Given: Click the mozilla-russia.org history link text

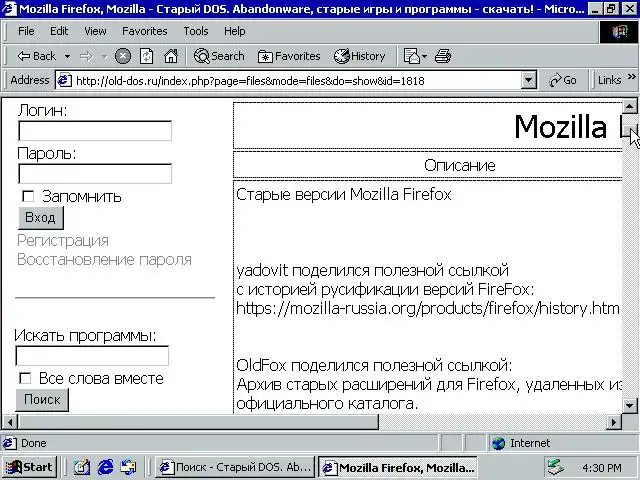Looking at the screenshot, I should pos(428,308).
